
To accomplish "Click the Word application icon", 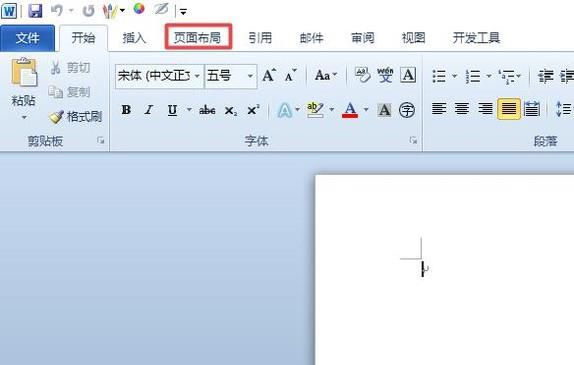I will [x=9, y=11].
